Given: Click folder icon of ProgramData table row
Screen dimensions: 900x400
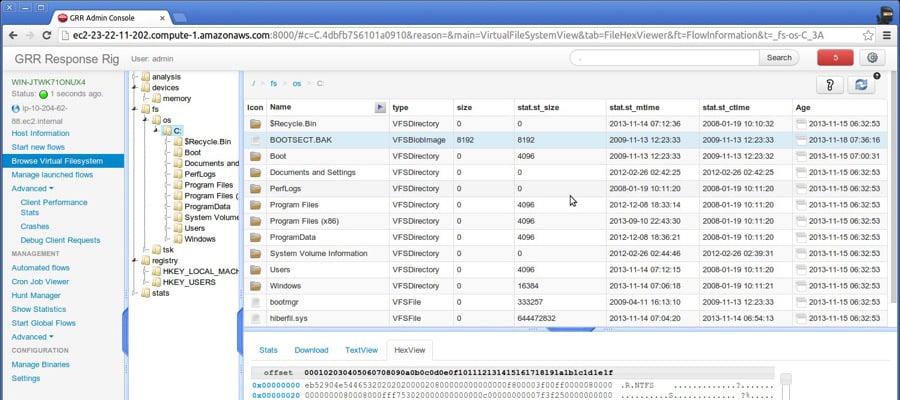Looking at the screenshot, I should (x=255, y=237).
